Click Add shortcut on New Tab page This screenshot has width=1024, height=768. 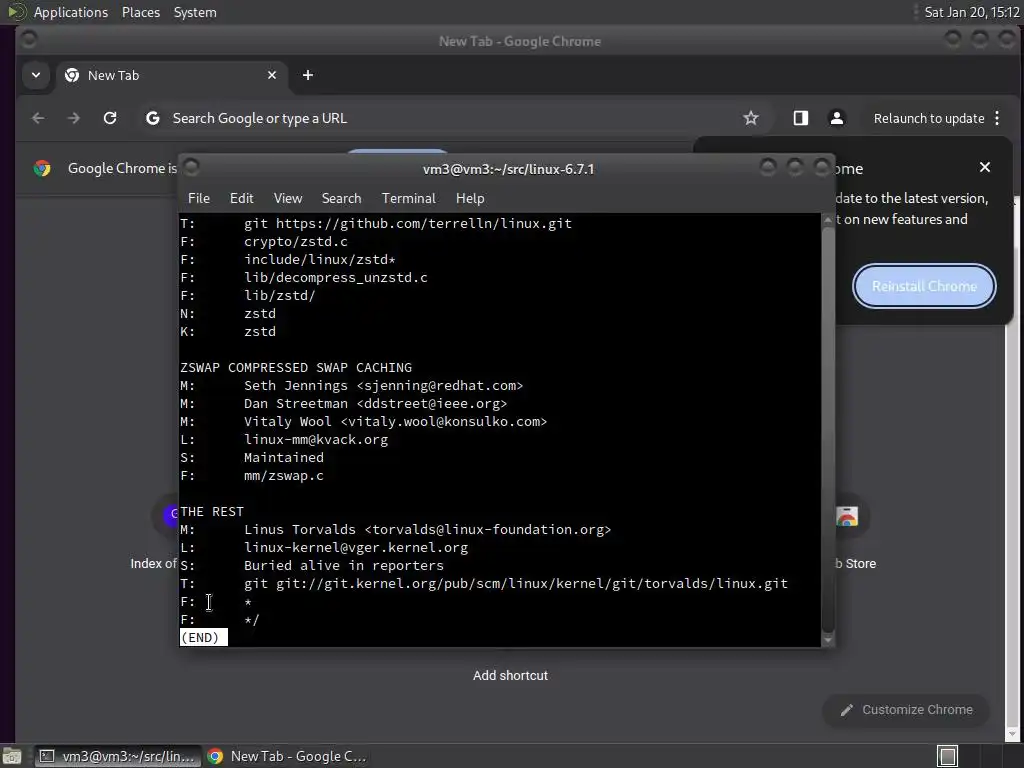510,675
